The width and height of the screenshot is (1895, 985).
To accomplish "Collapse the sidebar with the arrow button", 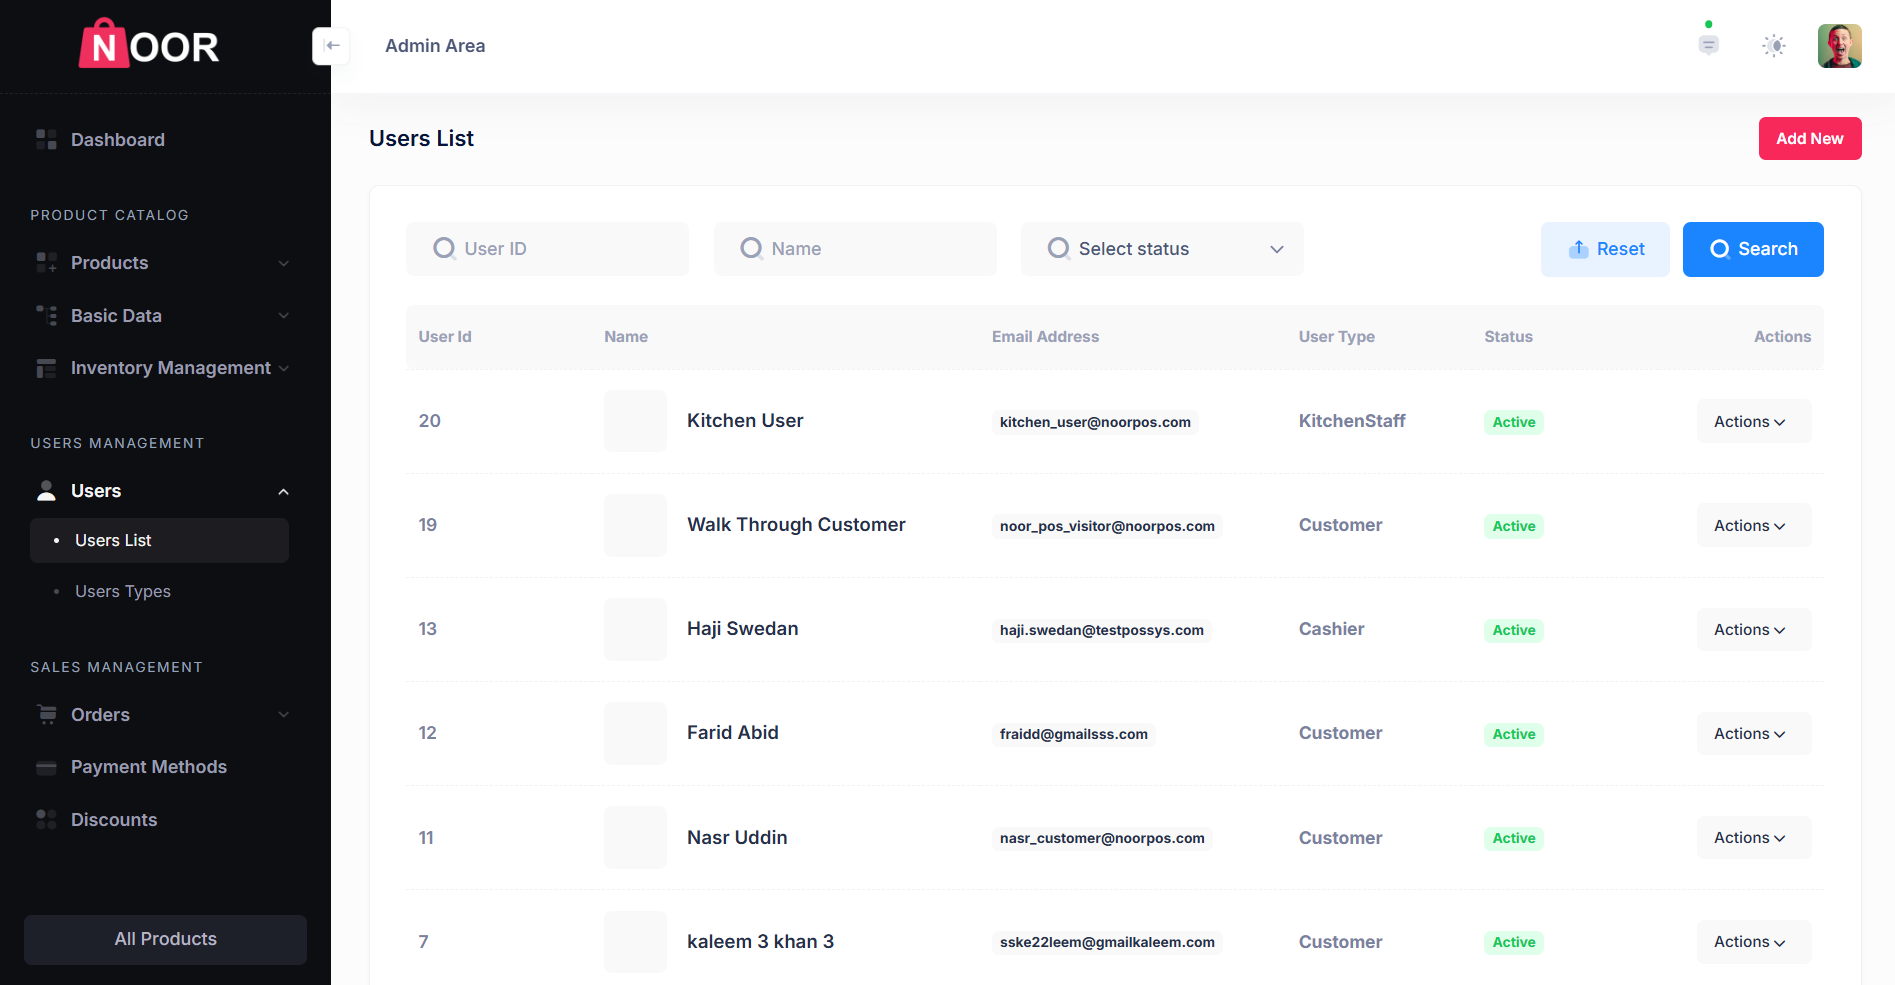I will [332, 46].
